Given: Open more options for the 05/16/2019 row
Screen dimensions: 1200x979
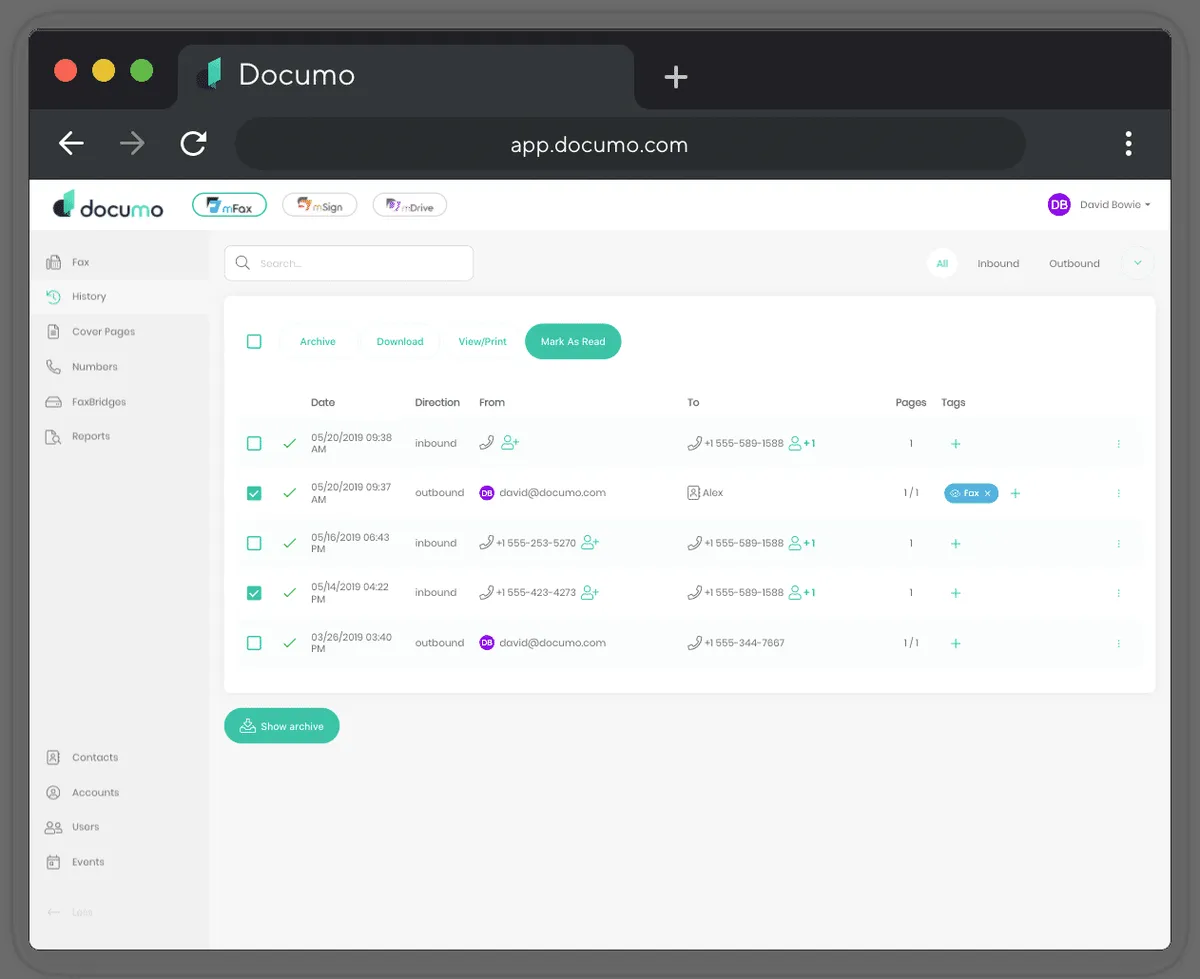Looking at the screenshot, I should click(x=1118, y=544).
